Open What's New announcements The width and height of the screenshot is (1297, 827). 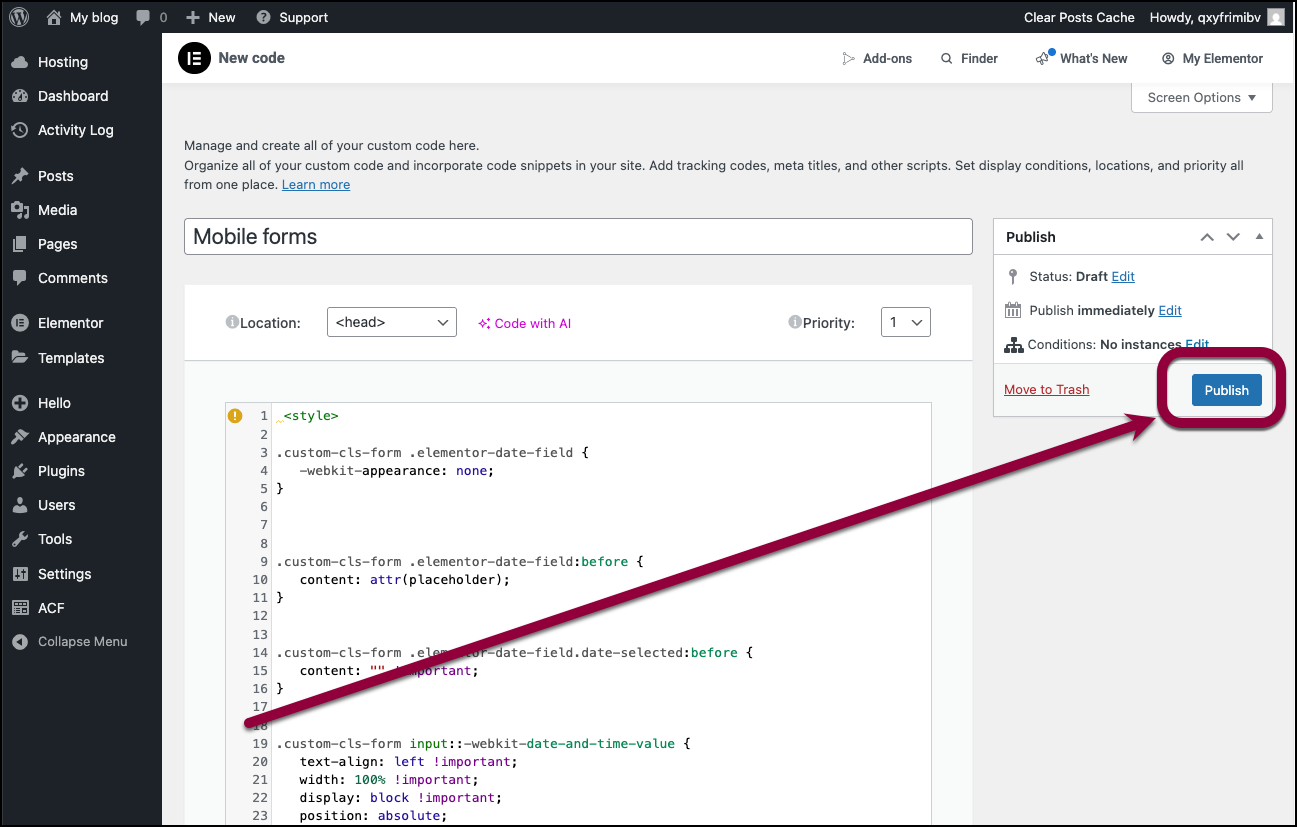[1082, 59]
